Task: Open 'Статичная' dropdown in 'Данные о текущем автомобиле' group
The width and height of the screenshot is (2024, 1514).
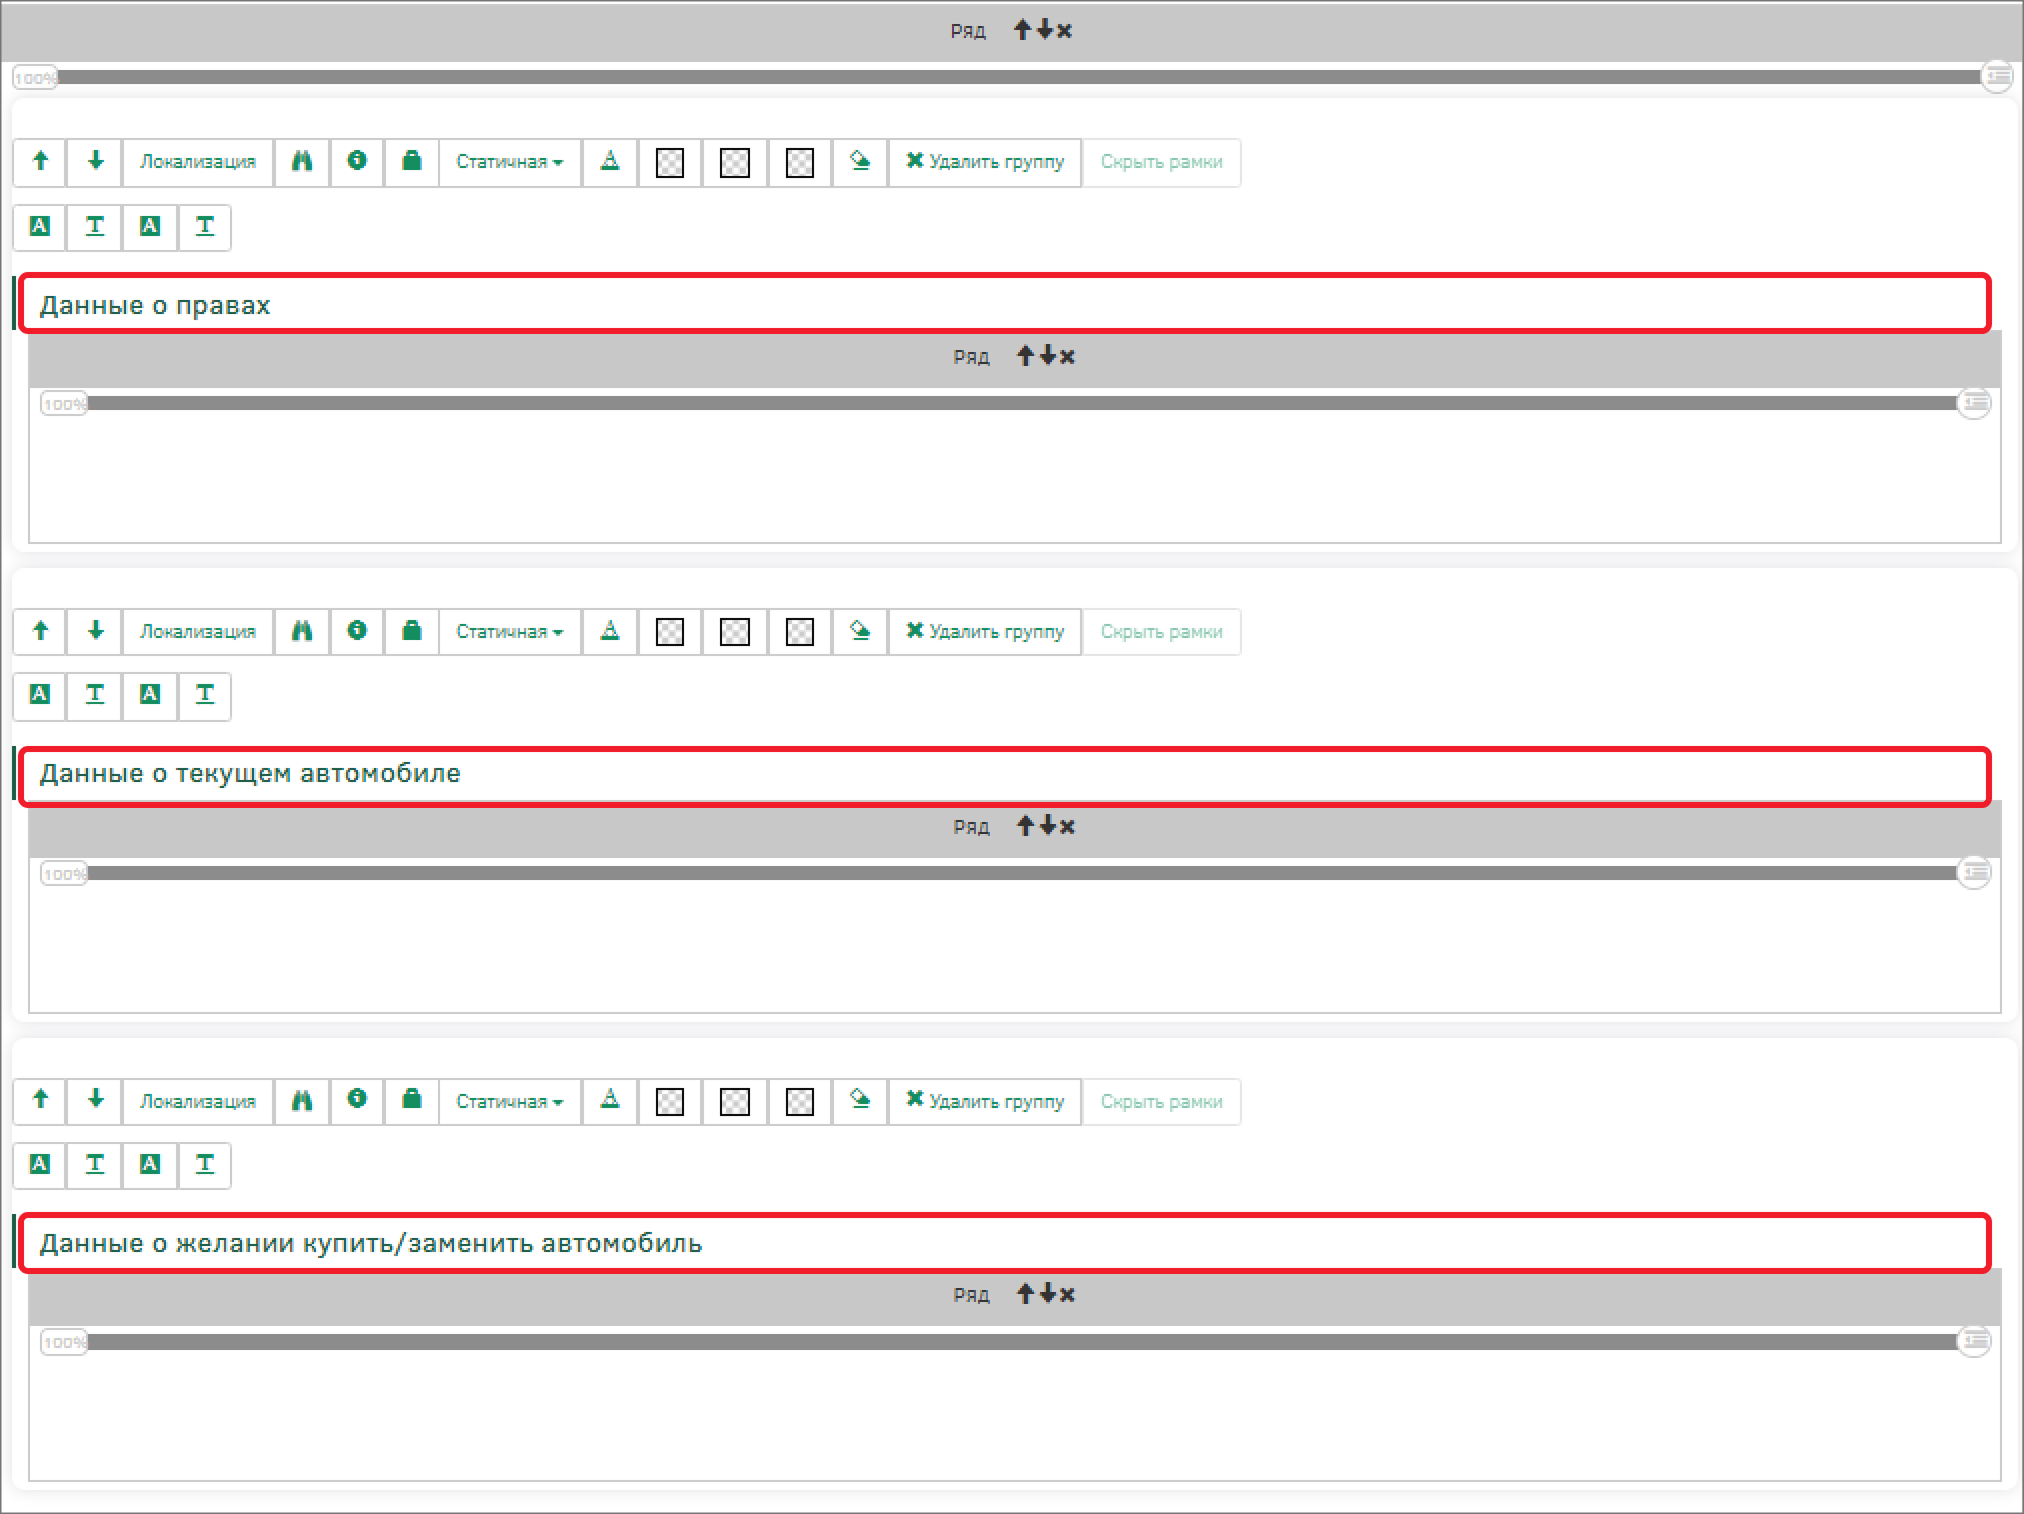Action: 509,632
